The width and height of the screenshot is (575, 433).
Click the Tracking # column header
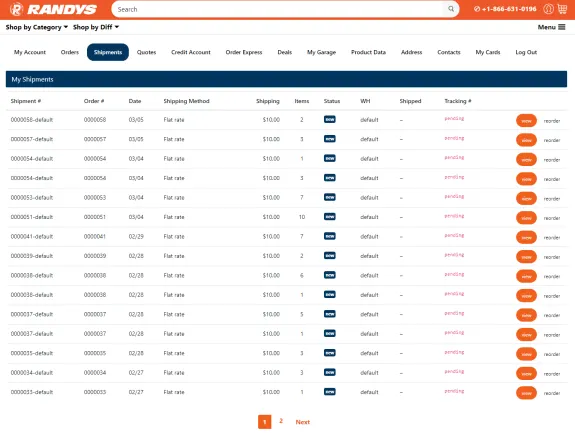point(458,101)
